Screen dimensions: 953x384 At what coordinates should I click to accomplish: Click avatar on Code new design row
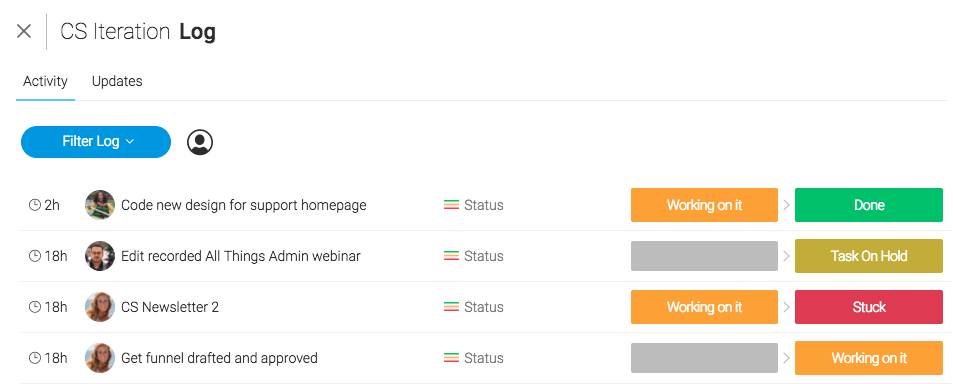[100, 205]
